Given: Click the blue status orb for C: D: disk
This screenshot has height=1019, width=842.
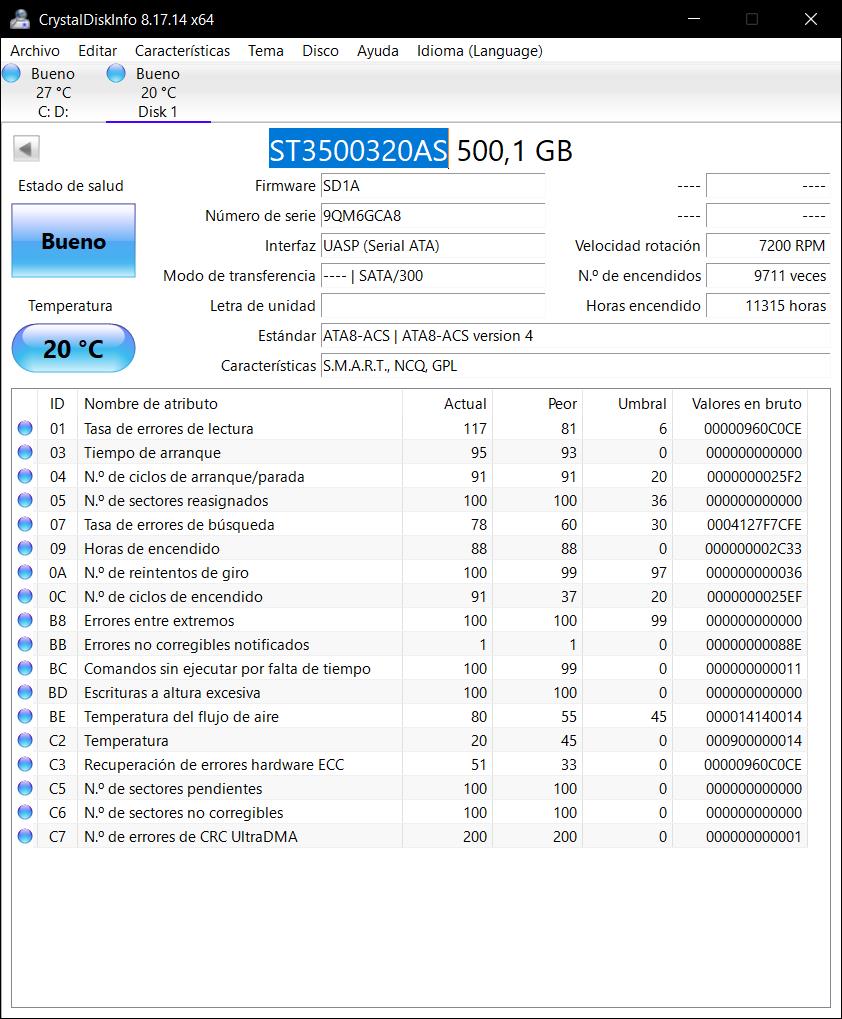Looking at the screenshot, I should click(x=12, y=73).
